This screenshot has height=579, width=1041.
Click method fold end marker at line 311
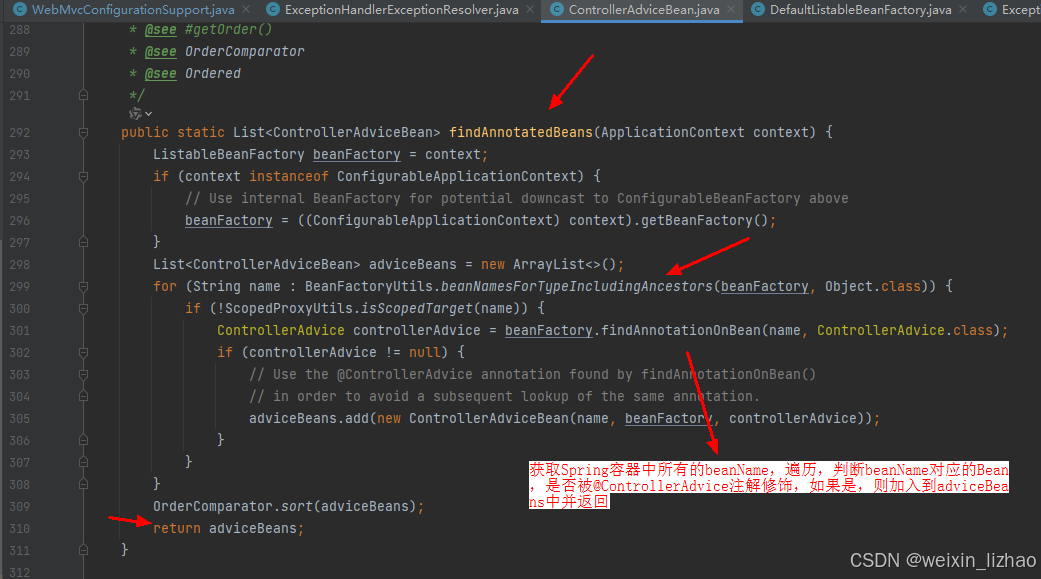[83, 550]
